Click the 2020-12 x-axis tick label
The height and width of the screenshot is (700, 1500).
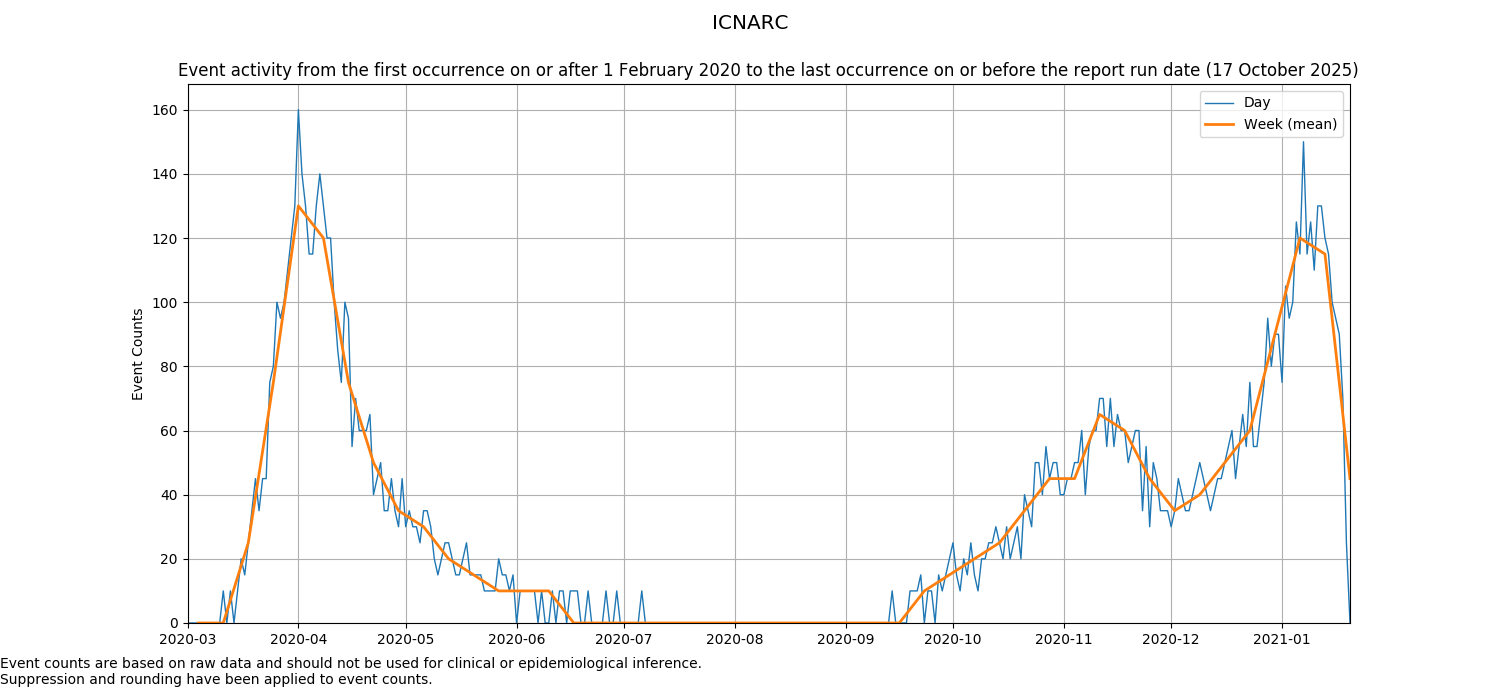click(x=1171, y=639)
